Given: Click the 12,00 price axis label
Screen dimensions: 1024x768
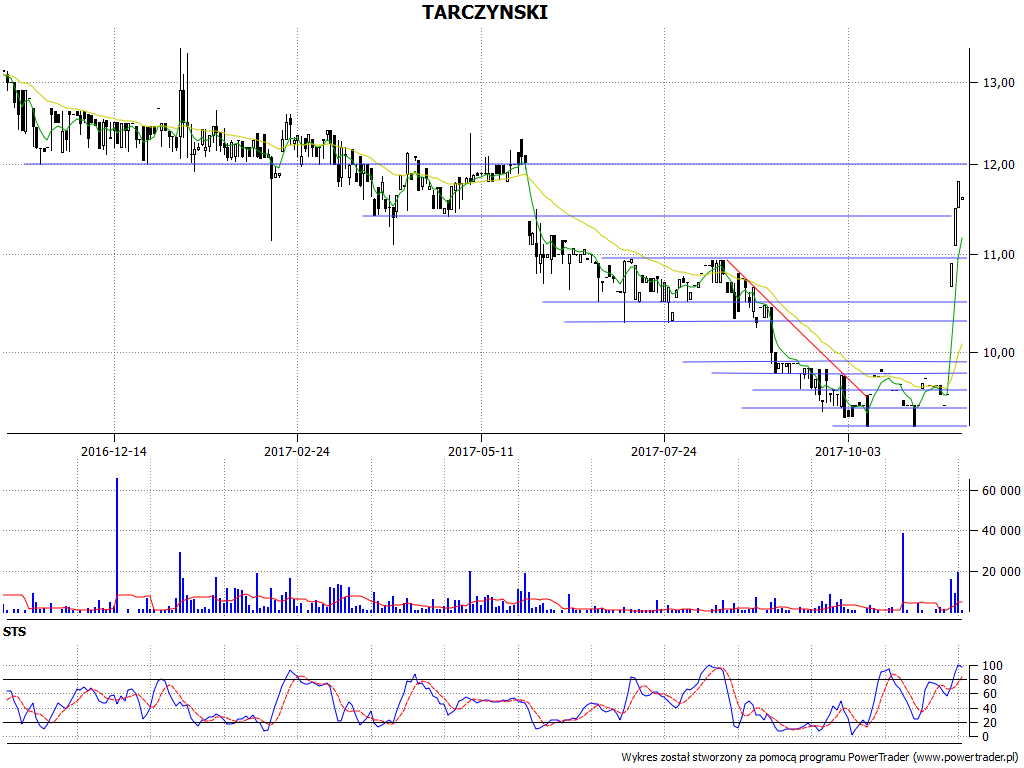Looking at the screenshot, I should pos(999,165).
